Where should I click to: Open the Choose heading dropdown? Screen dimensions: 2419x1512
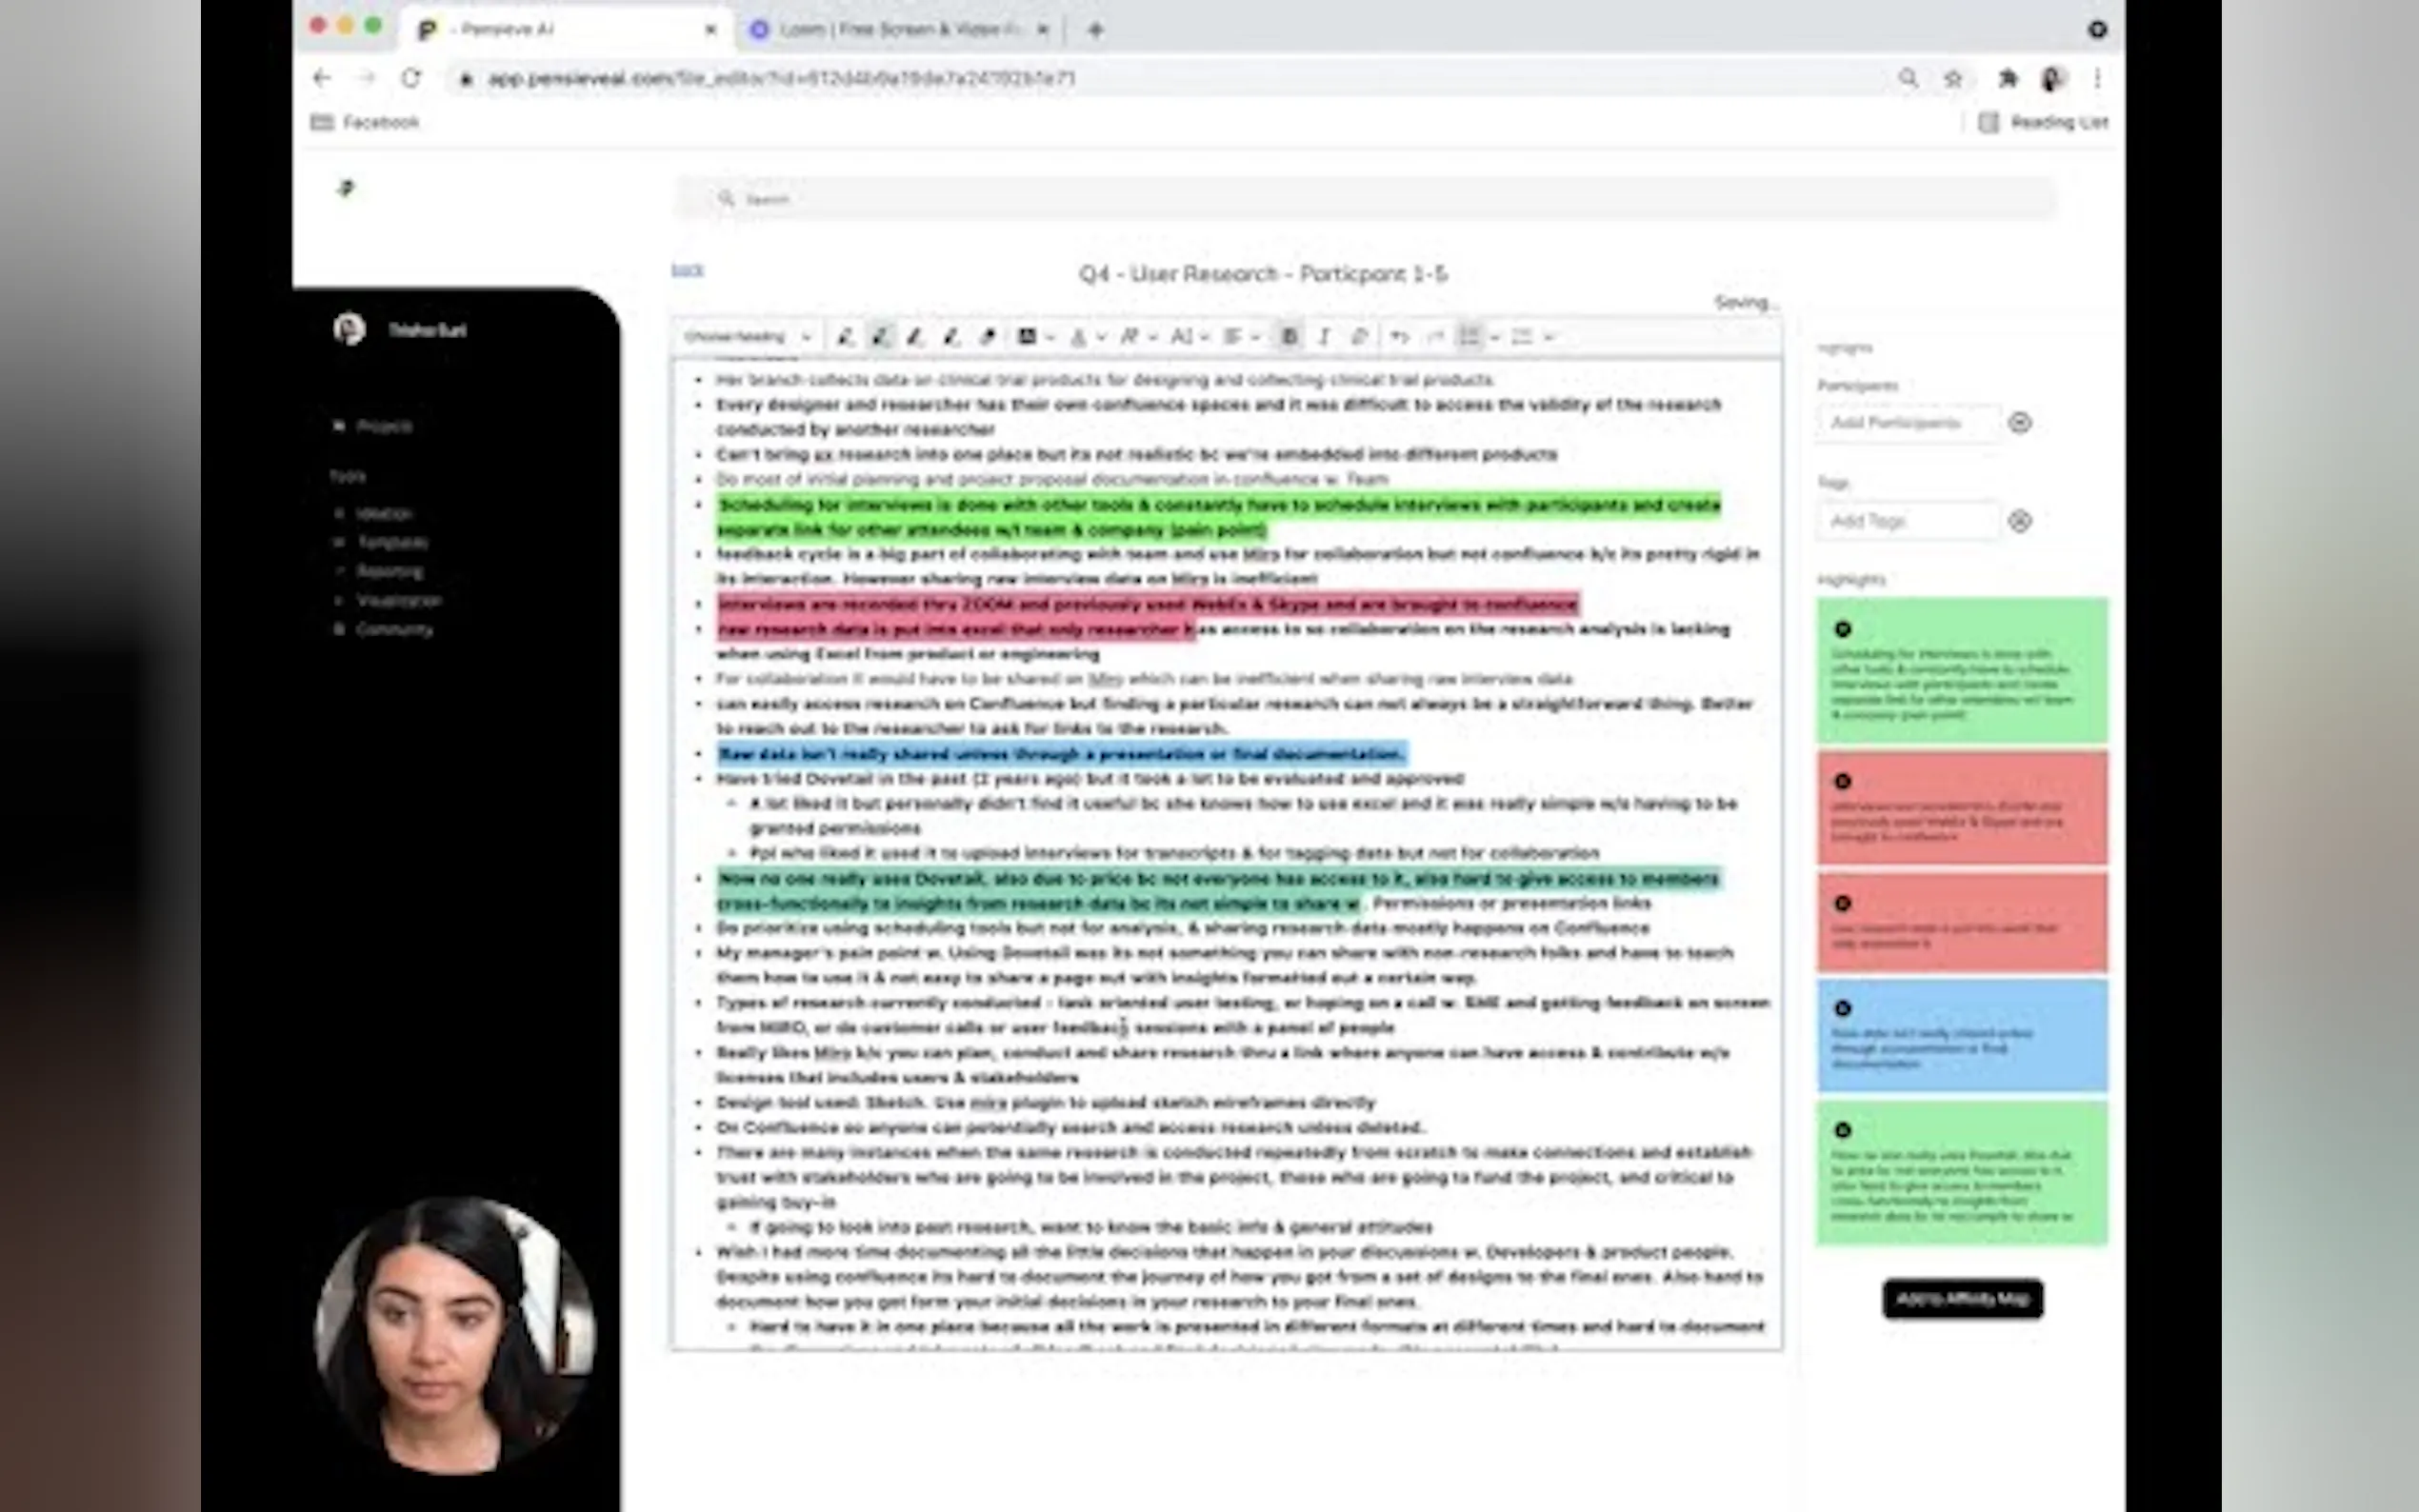click(746, 337)
